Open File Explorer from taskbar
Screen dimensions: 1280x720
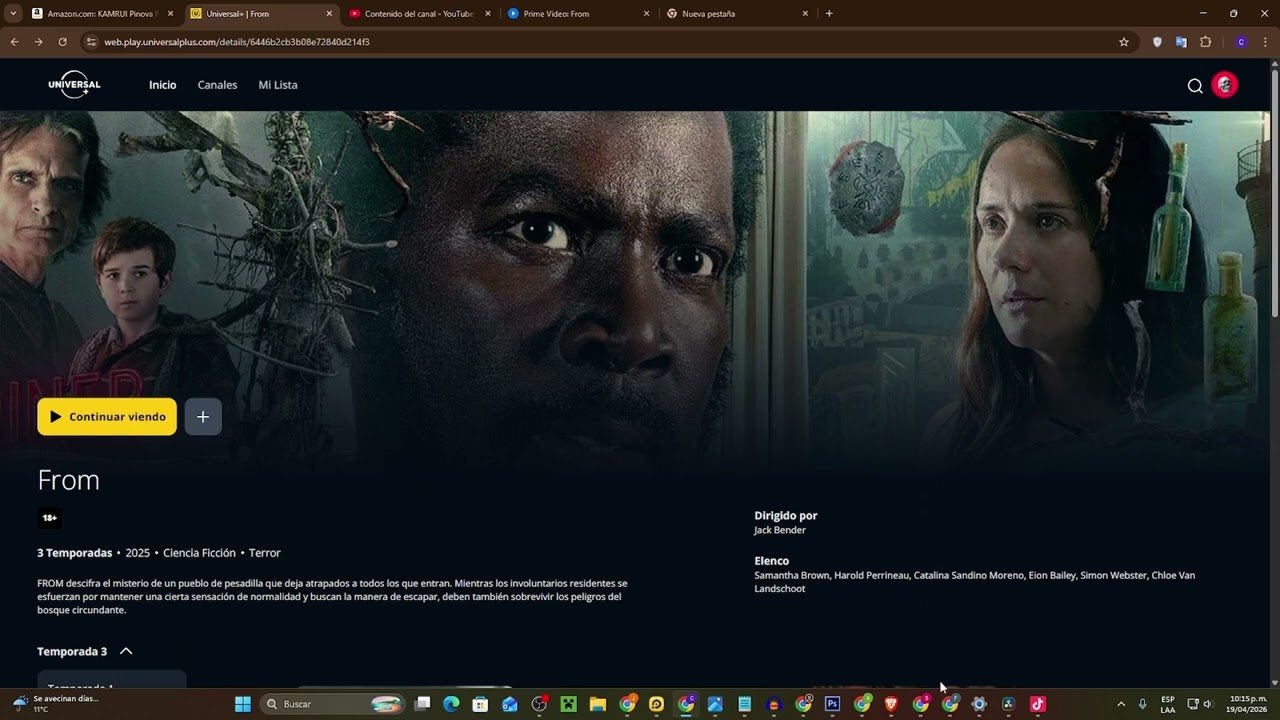(x=598, y=704)
